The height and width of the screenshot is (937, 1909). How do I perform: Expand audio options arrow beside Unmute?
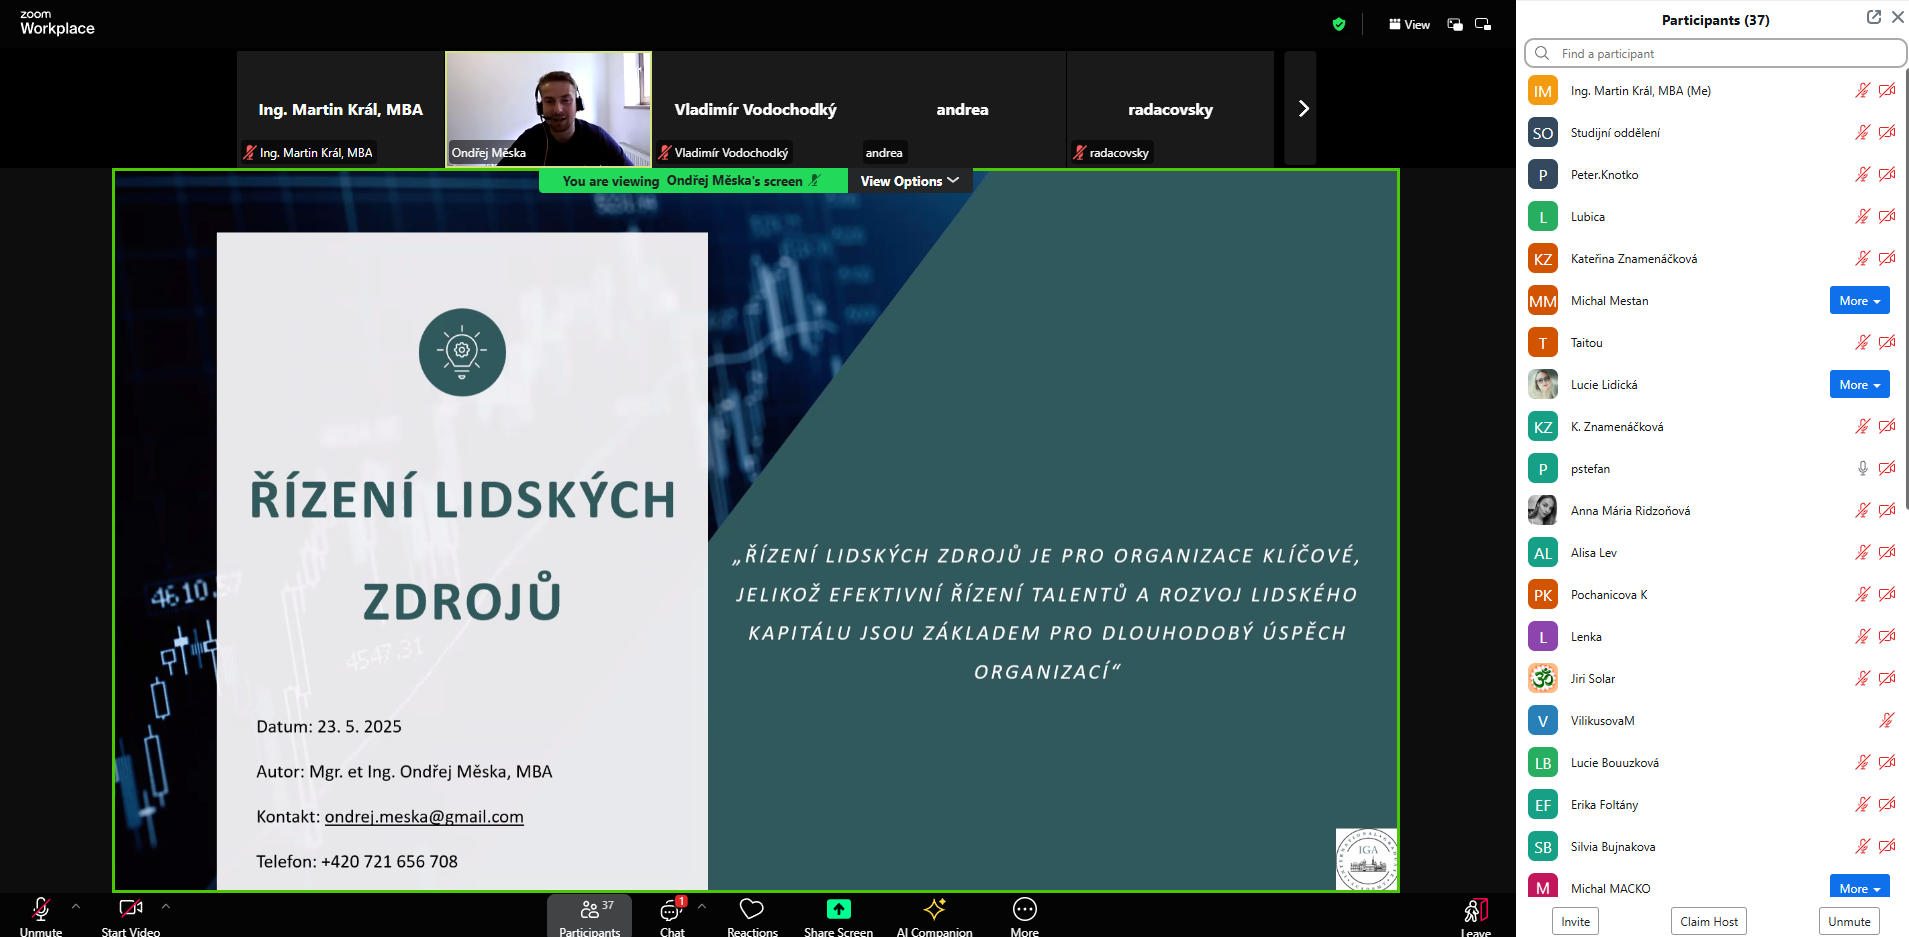click(76, 906)
